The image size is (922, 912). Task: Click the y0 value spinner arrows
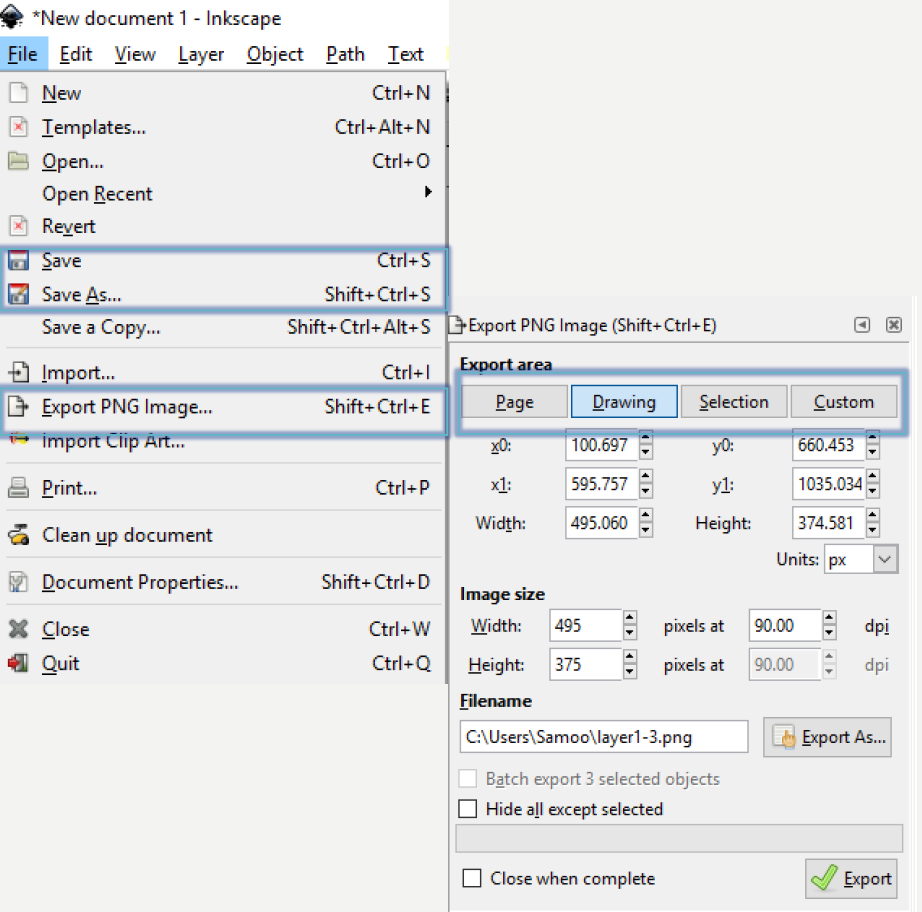pyautogui.click(x=873, y=445)
